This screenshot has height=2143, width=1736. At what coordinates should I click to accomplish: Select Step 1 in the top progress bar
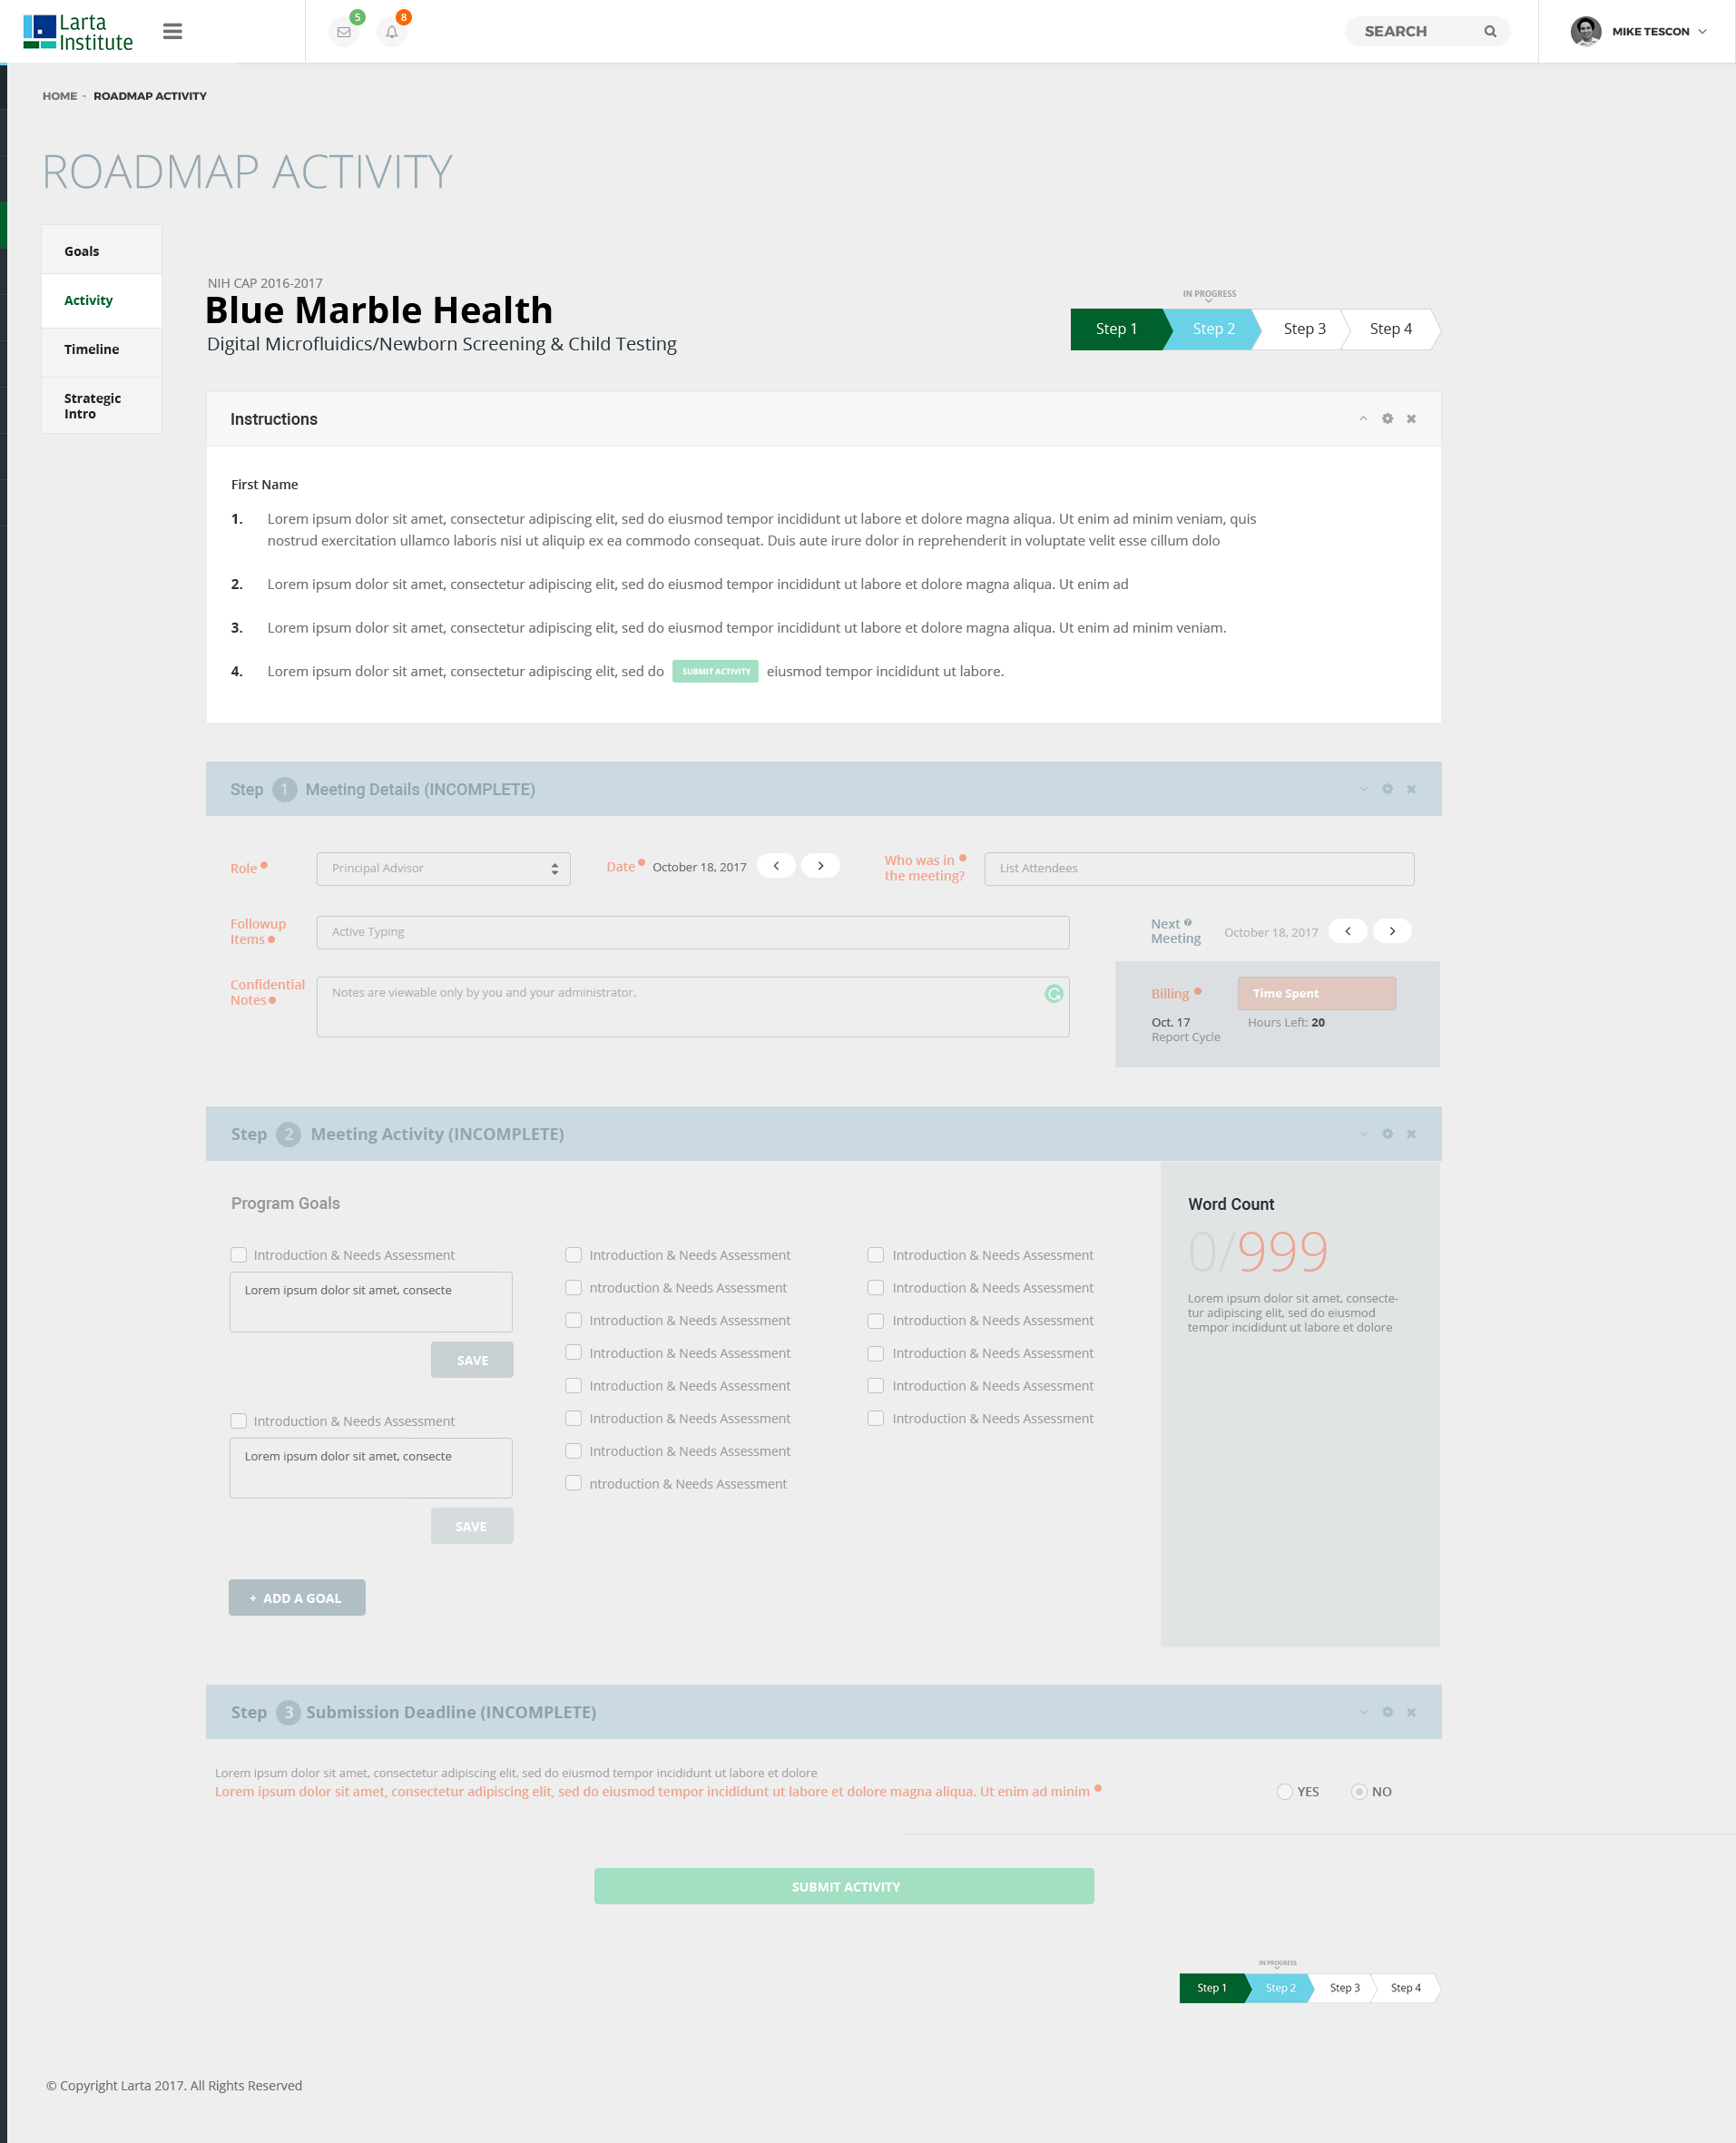click(x=1116, y=329)
